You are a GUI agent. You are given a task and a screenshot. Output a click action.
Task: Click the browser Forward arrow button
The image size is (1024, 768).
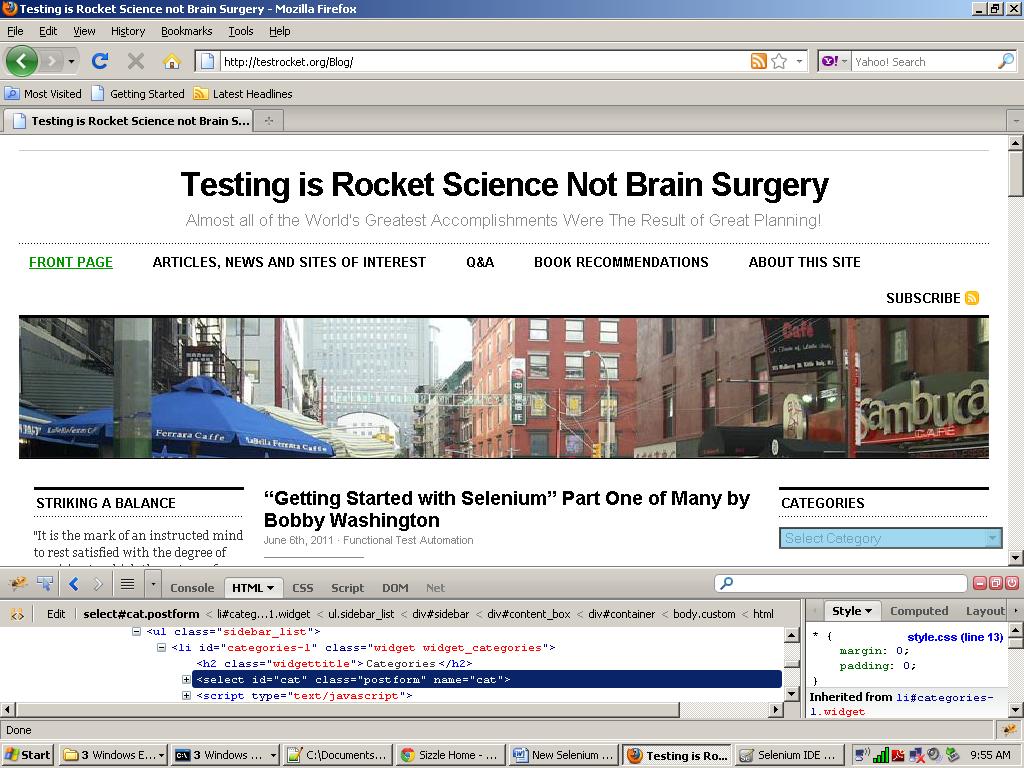51,62
